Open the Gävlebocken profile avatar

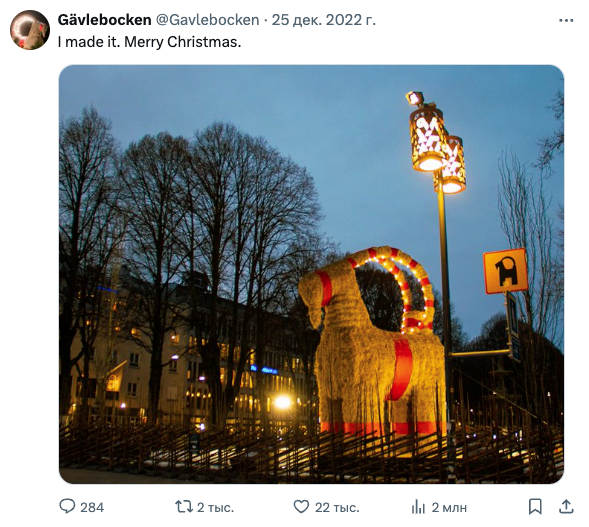pos(30,30)
